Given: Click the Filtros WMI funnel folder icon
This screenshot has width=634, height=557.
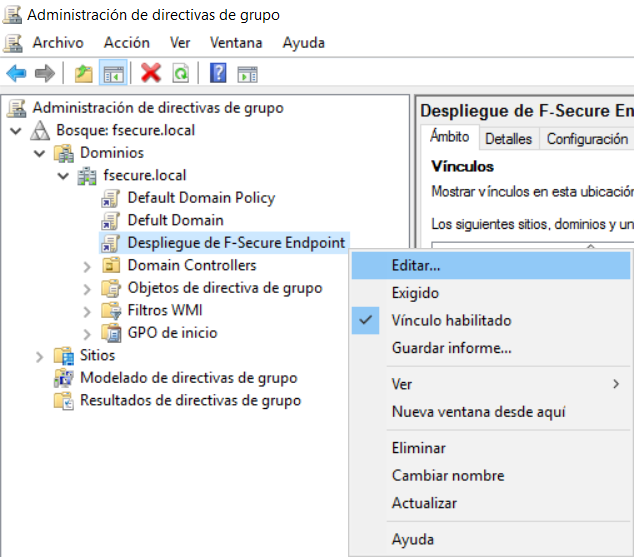Looking at the screenshot, I should 111,311.
